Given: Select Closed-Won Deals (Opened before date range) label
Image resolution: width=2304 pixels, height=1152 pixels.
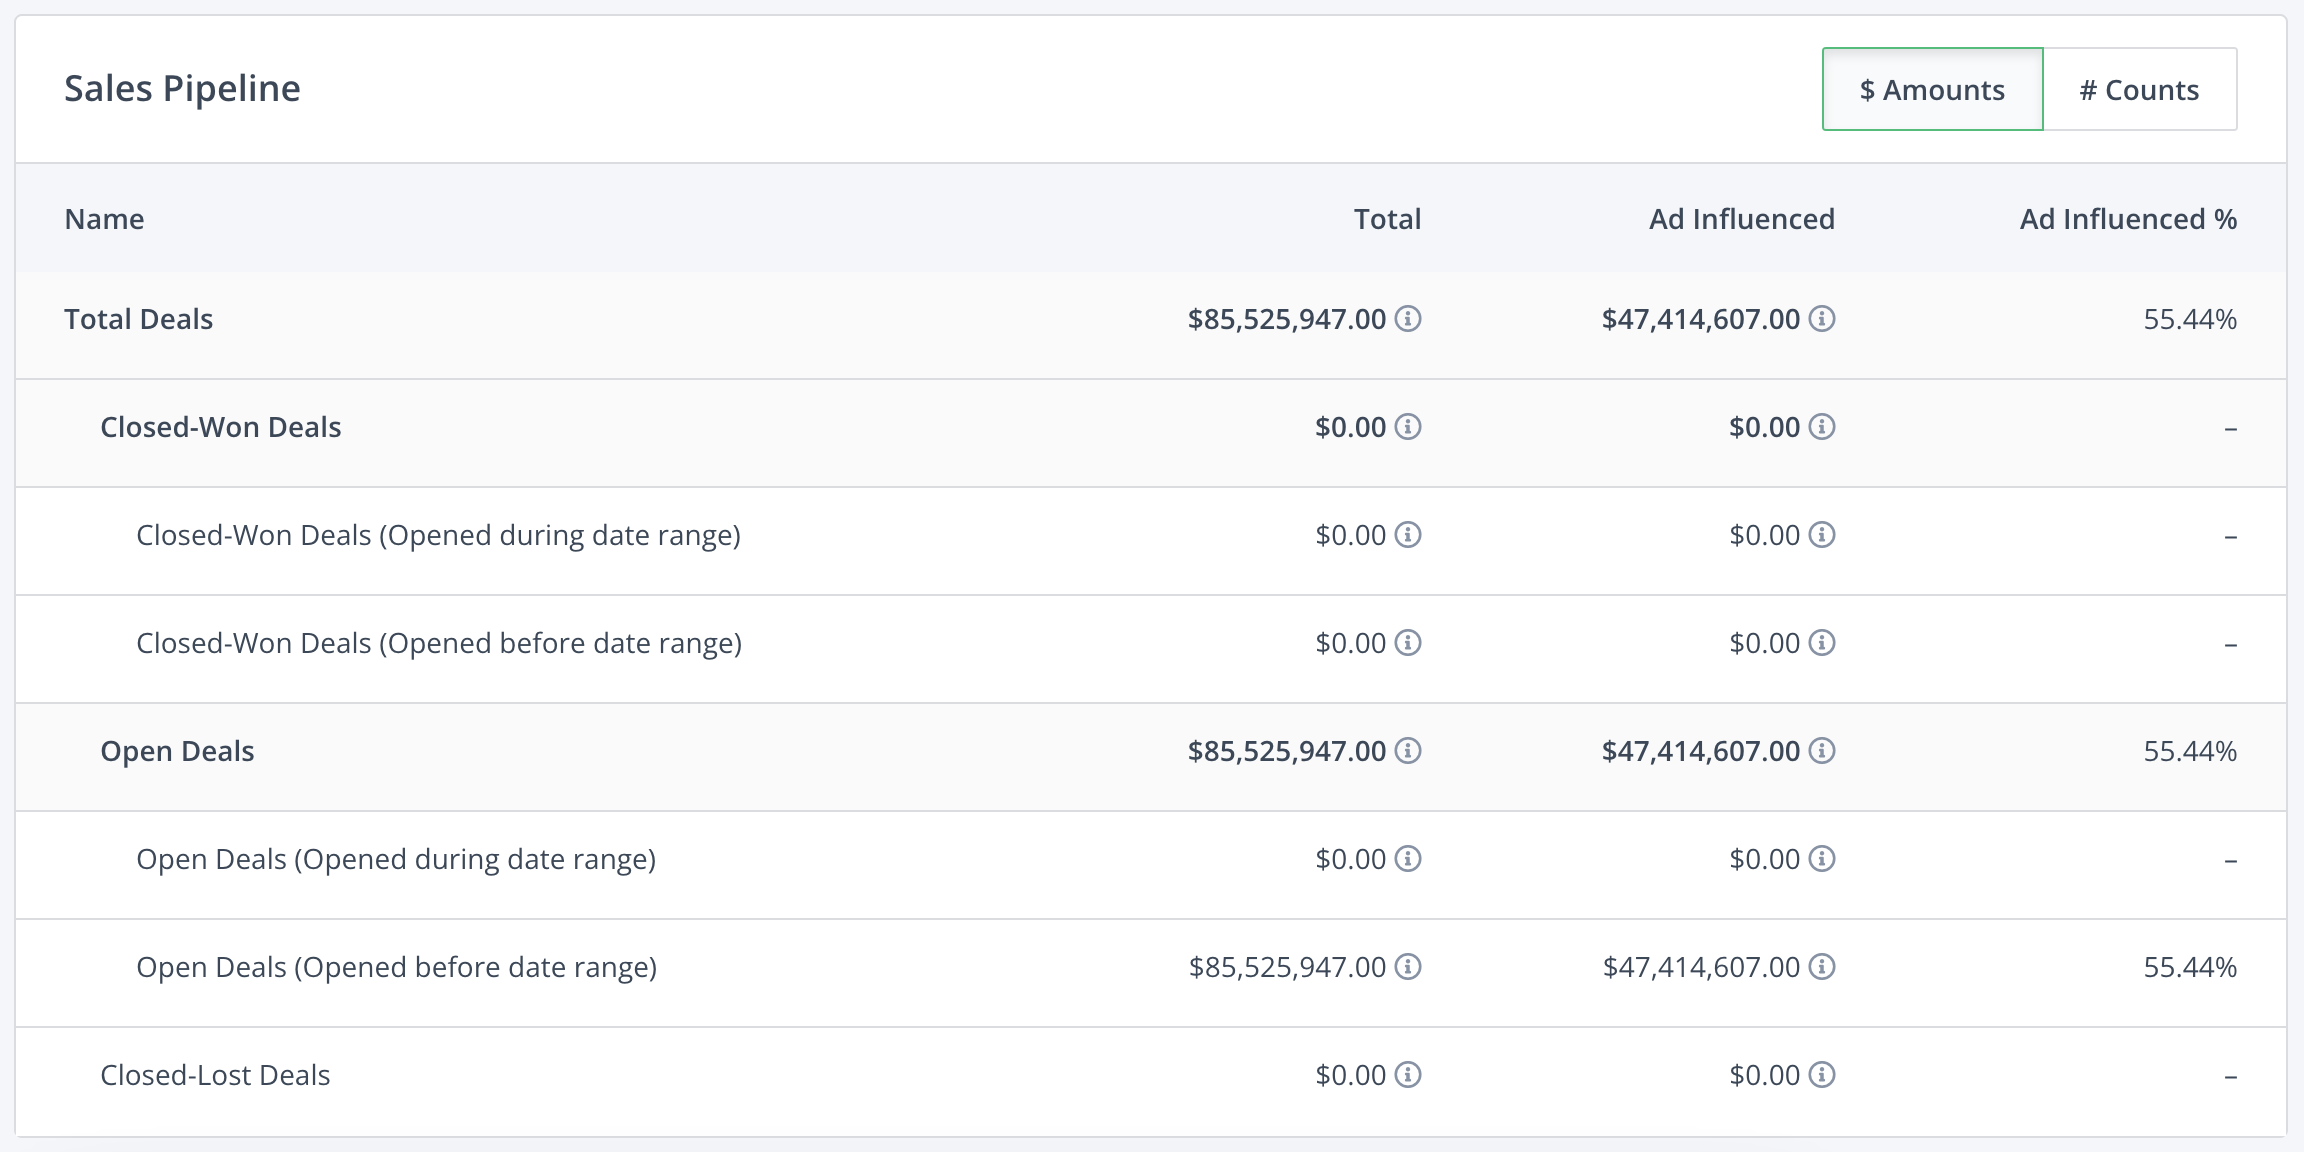Looking at the screenshot, I should coord(439,644).
